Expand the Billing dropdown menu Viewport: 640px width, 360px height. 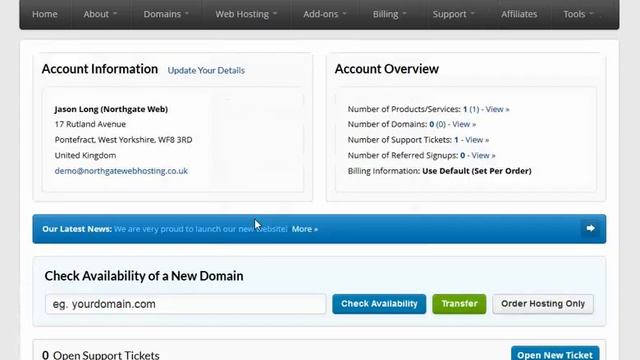[390, 14]
